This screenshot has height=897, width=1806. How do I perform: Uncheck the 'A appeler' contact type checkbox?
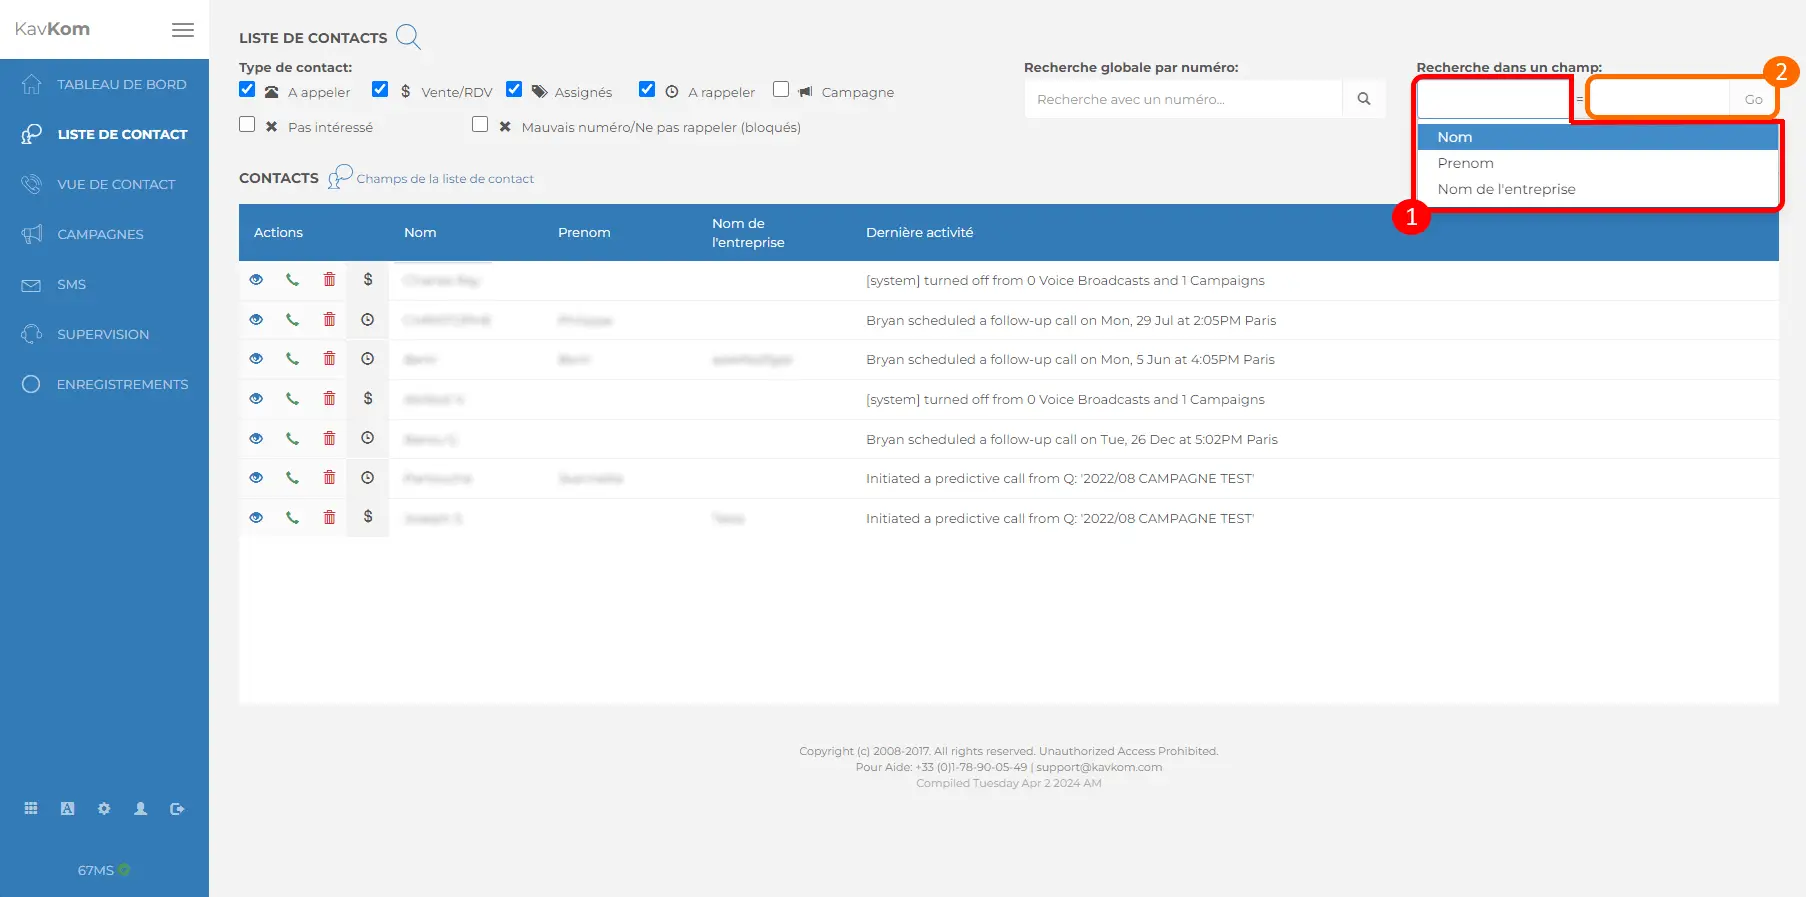point(247,90)
